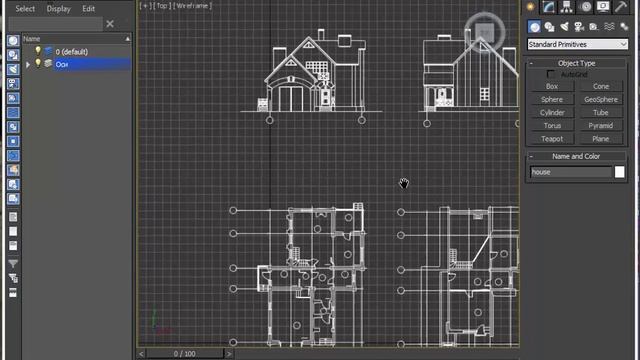Click Invert Display icon in explorer toolbar

[x=13, y=246]
